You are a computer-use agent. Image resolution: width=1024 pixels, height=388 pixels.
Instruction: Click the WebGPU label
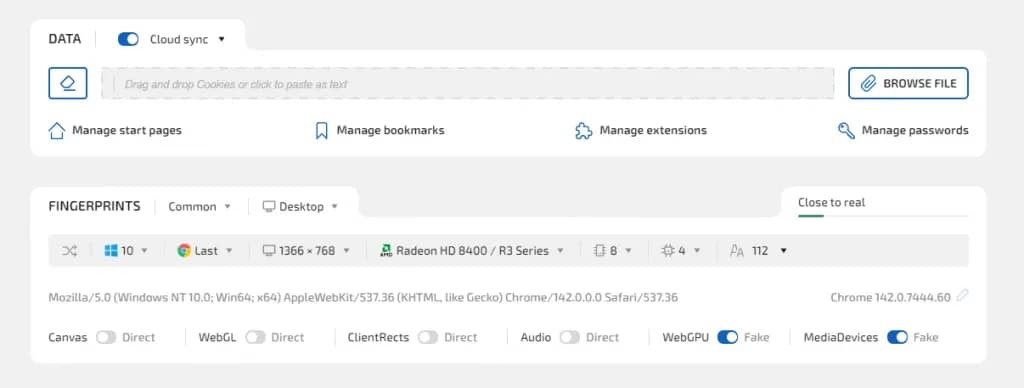686,338
